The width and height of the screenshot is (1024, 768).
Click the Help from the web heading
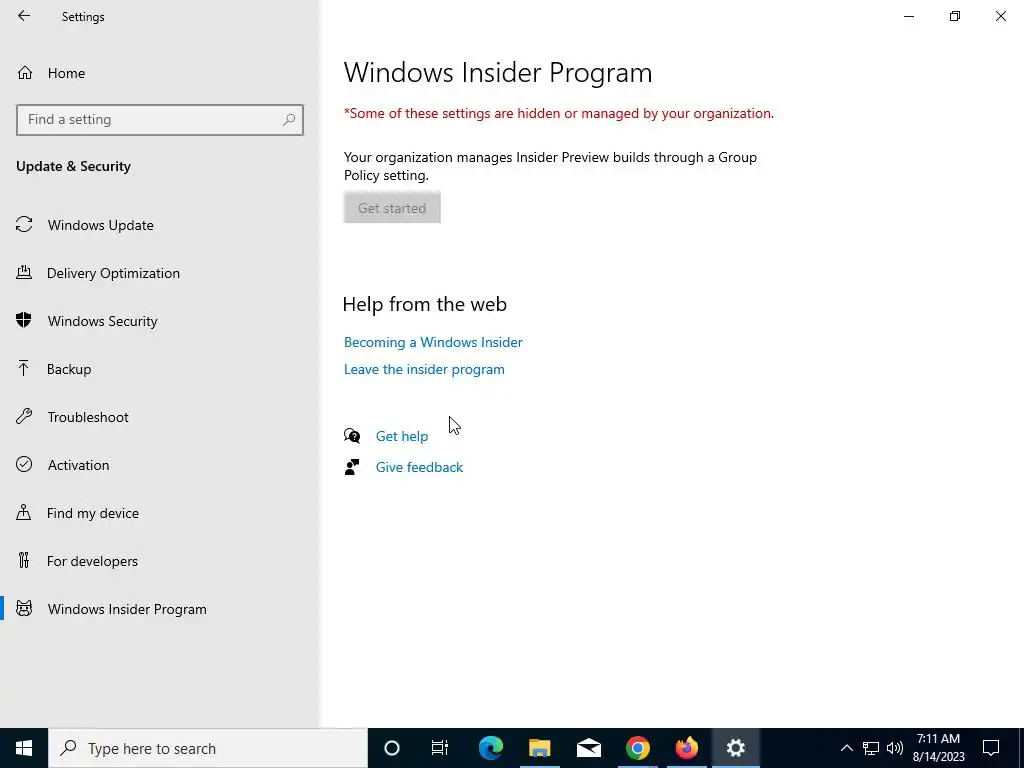pyautogui.click(x=424, y=304)
